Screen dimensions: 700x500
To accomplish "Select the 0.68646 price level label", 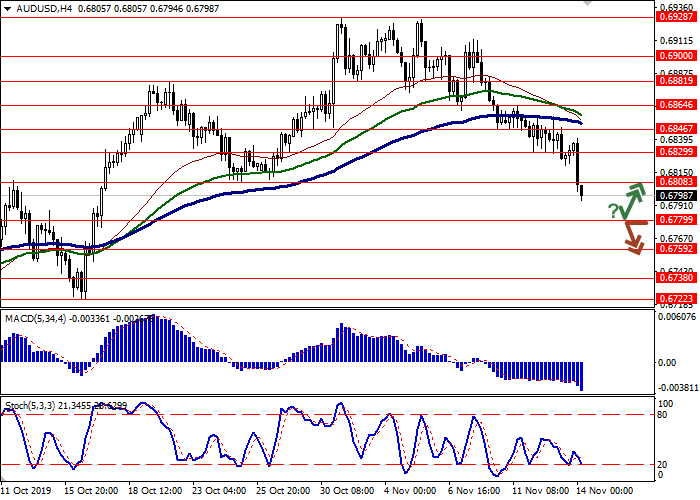I will [675, 104].
